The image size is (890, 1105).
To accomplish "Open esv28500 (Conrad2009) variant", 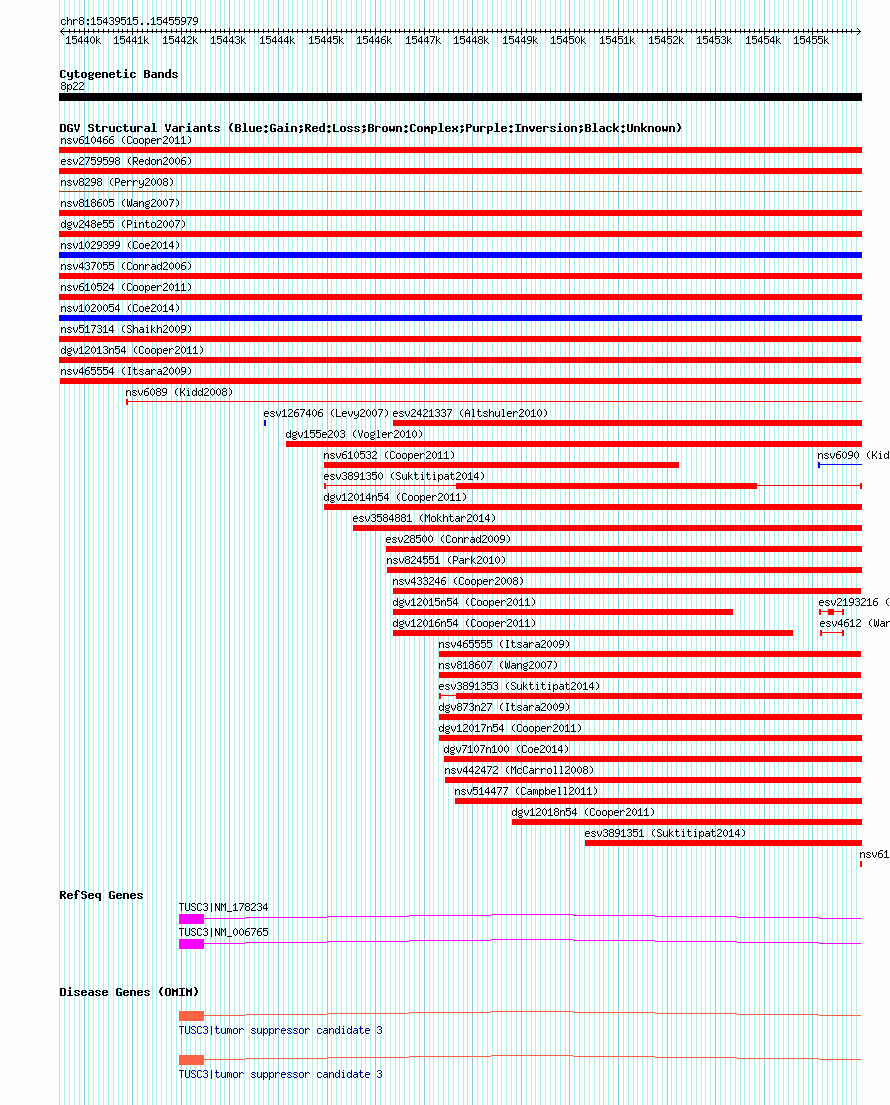I will coord(448,539).
